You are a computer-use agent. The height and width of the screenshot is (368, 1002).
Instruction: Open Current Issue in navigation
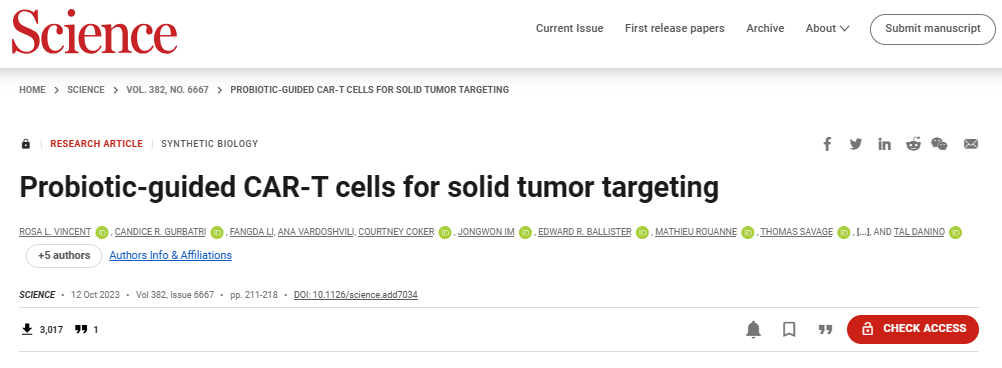click(x=569, y=28)
